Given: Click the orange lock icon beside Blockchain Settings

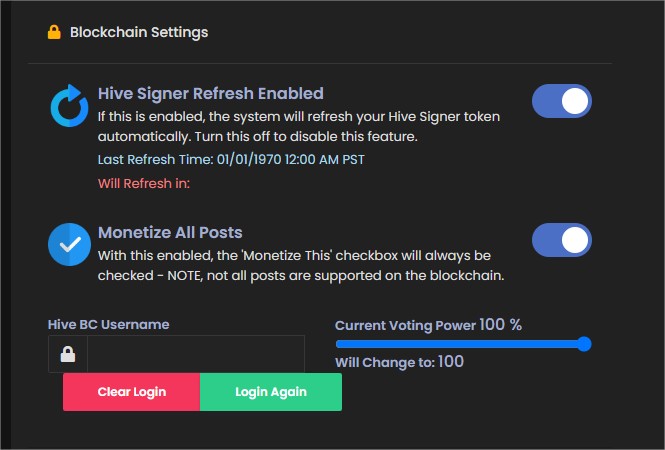Looking at the screenshot, I should tap(54, 32).
